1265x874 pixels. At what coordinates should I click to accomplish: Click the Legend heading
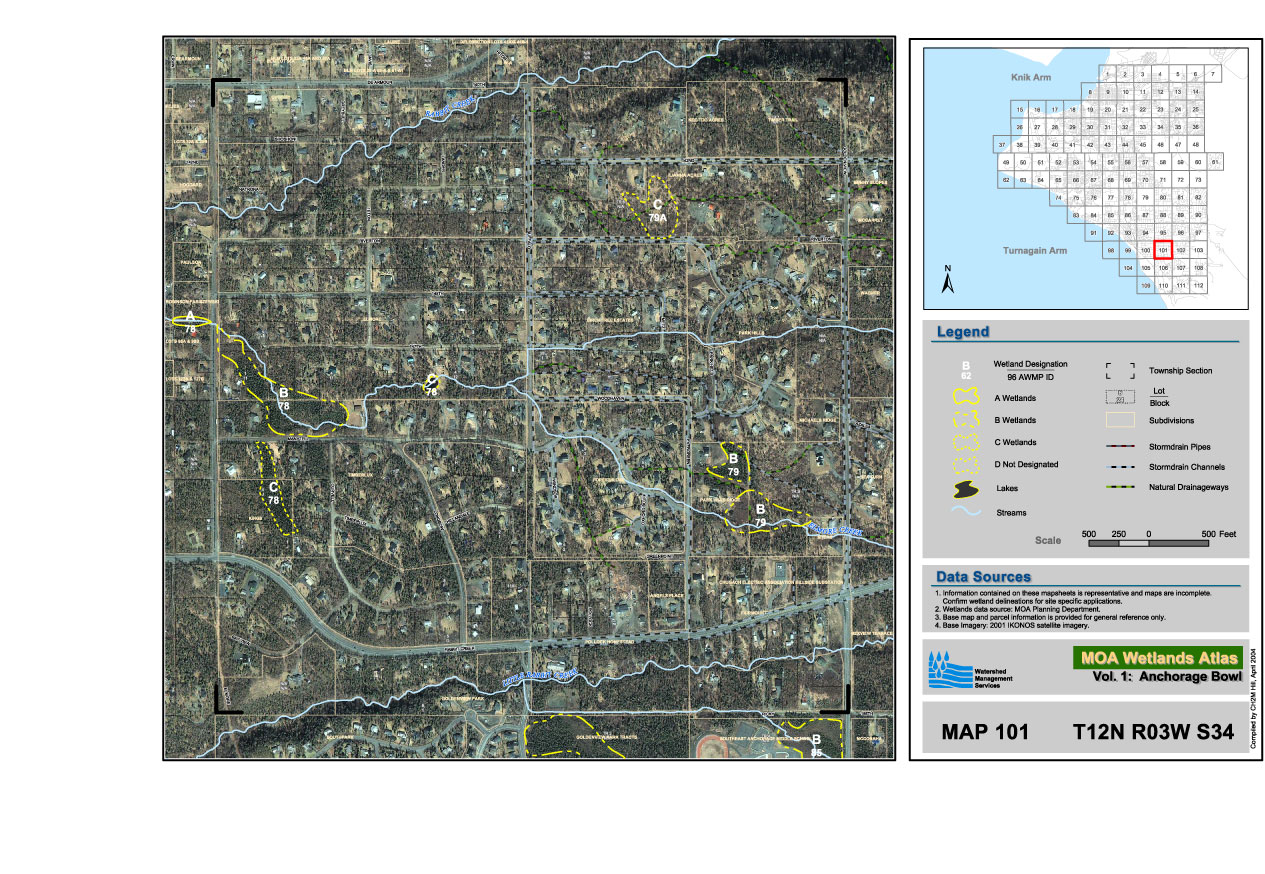coord(962,332)
